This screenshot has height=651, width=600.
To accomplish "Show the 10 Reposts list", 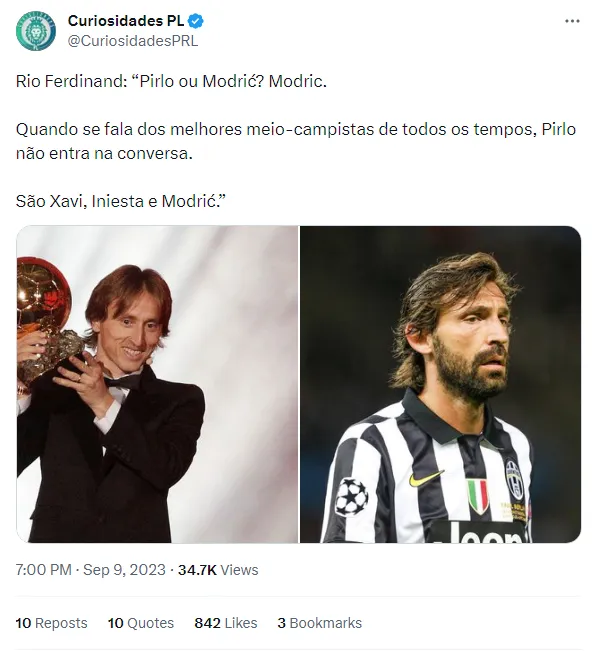I will (52, 623).
